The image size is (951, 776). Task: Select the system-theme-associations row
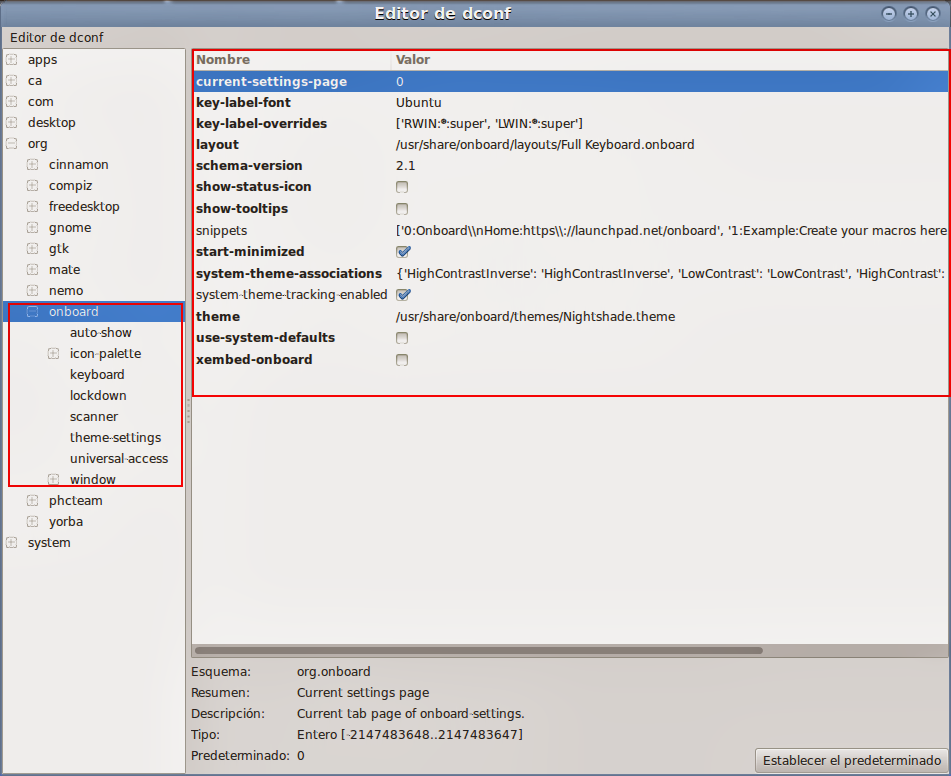(571, 274)
